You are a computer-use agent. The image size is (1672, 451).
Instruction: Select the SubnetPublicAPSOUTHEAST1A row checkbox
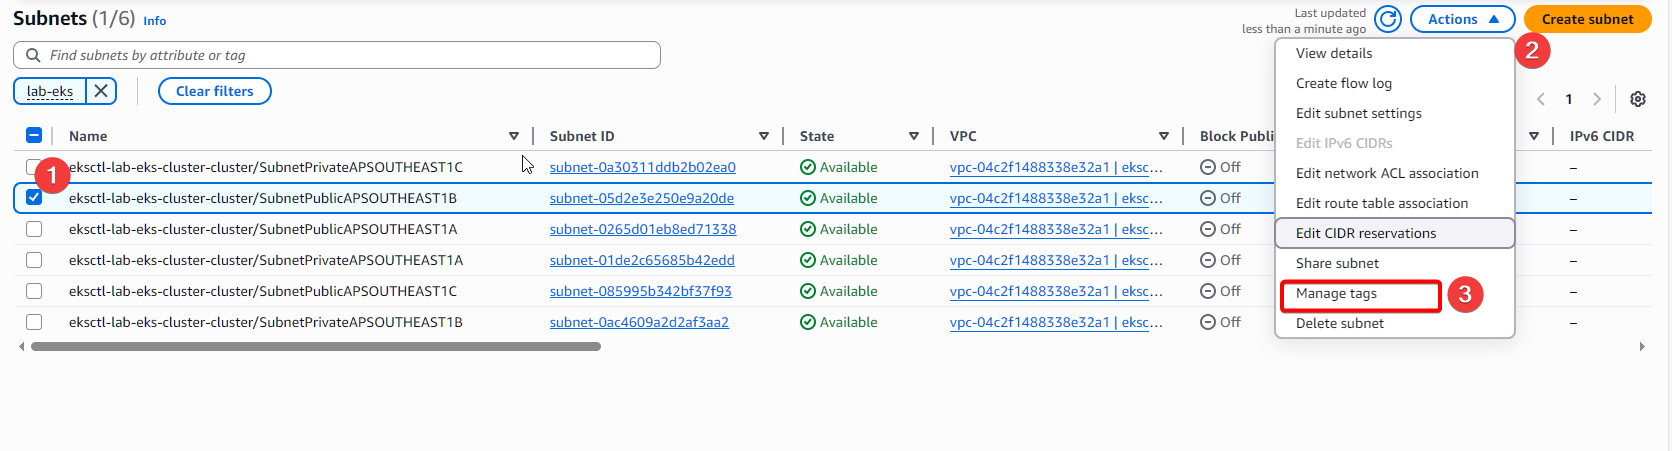34,229
